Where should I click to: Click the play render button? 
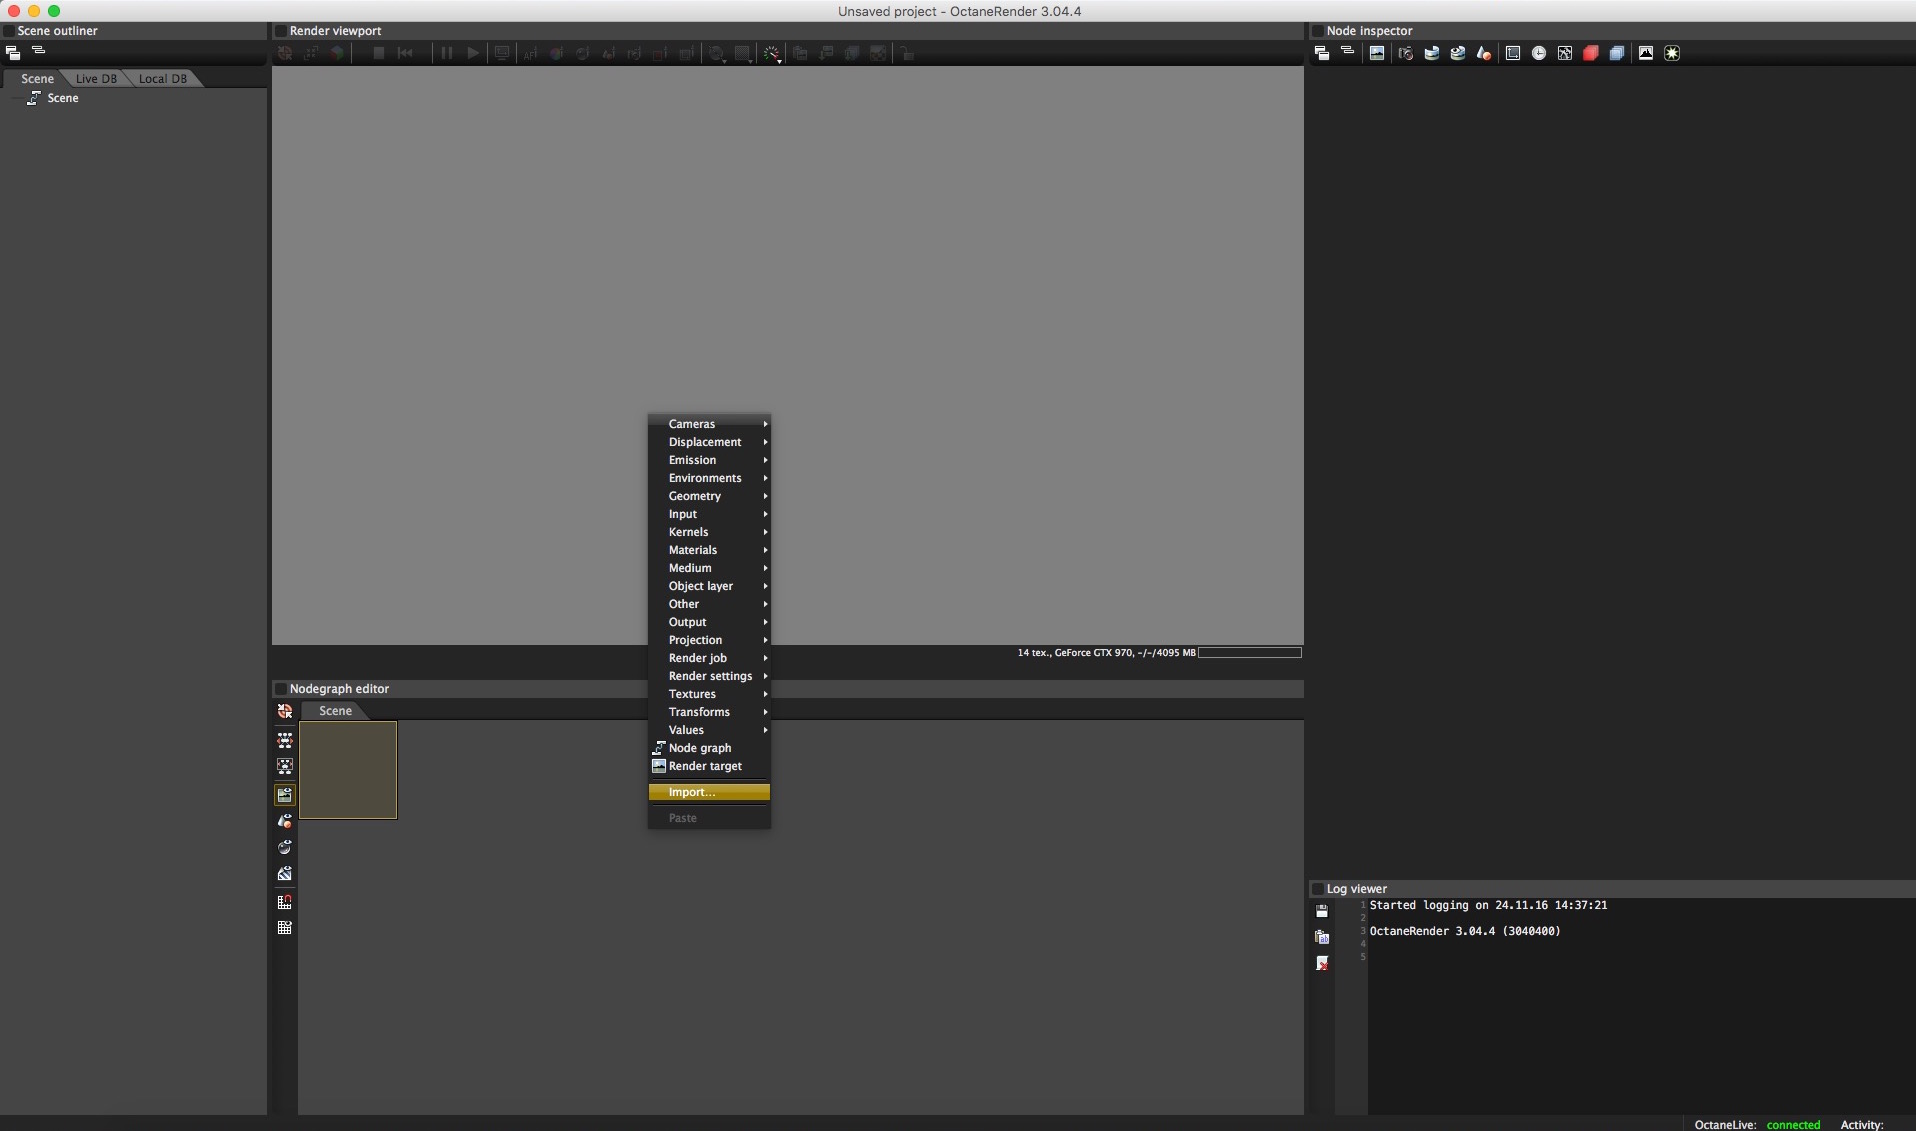point(473,53)
